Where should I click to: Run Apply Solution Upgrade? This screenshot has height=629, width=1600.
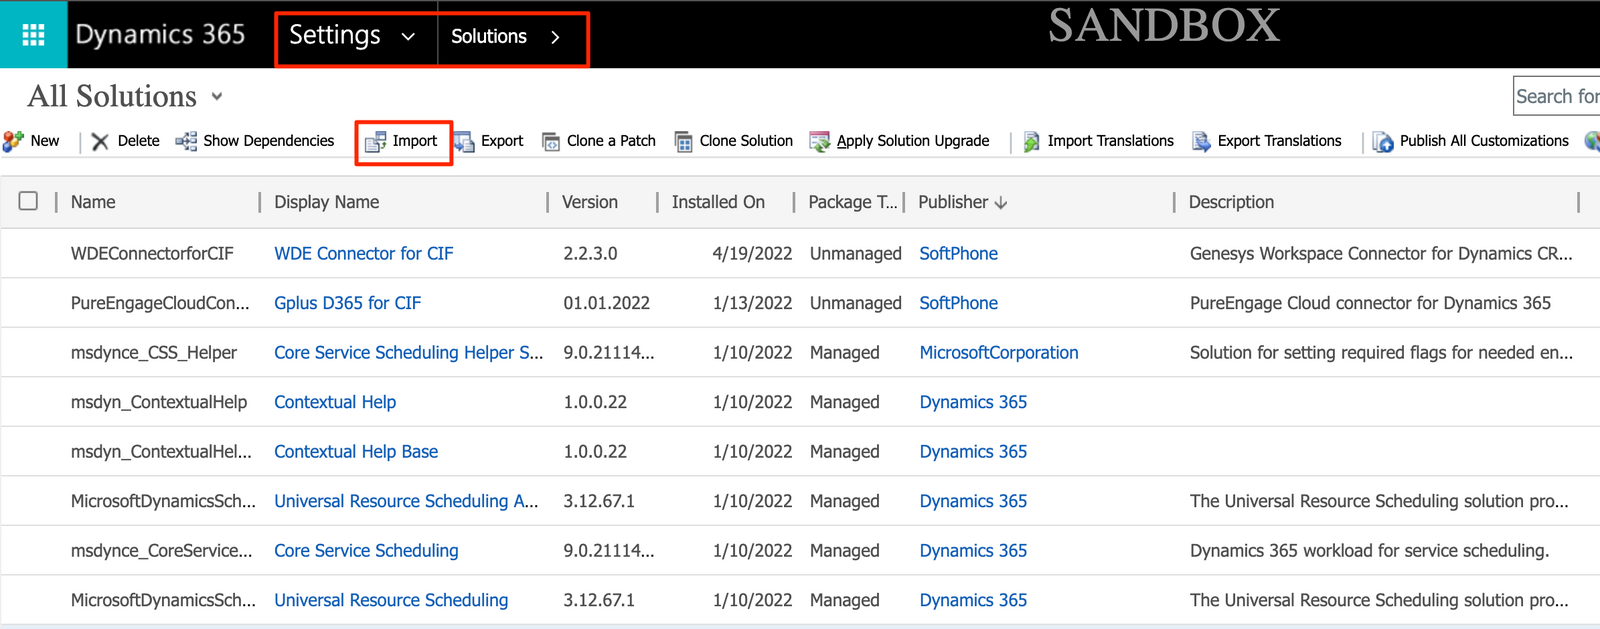(x=900, y=141)
